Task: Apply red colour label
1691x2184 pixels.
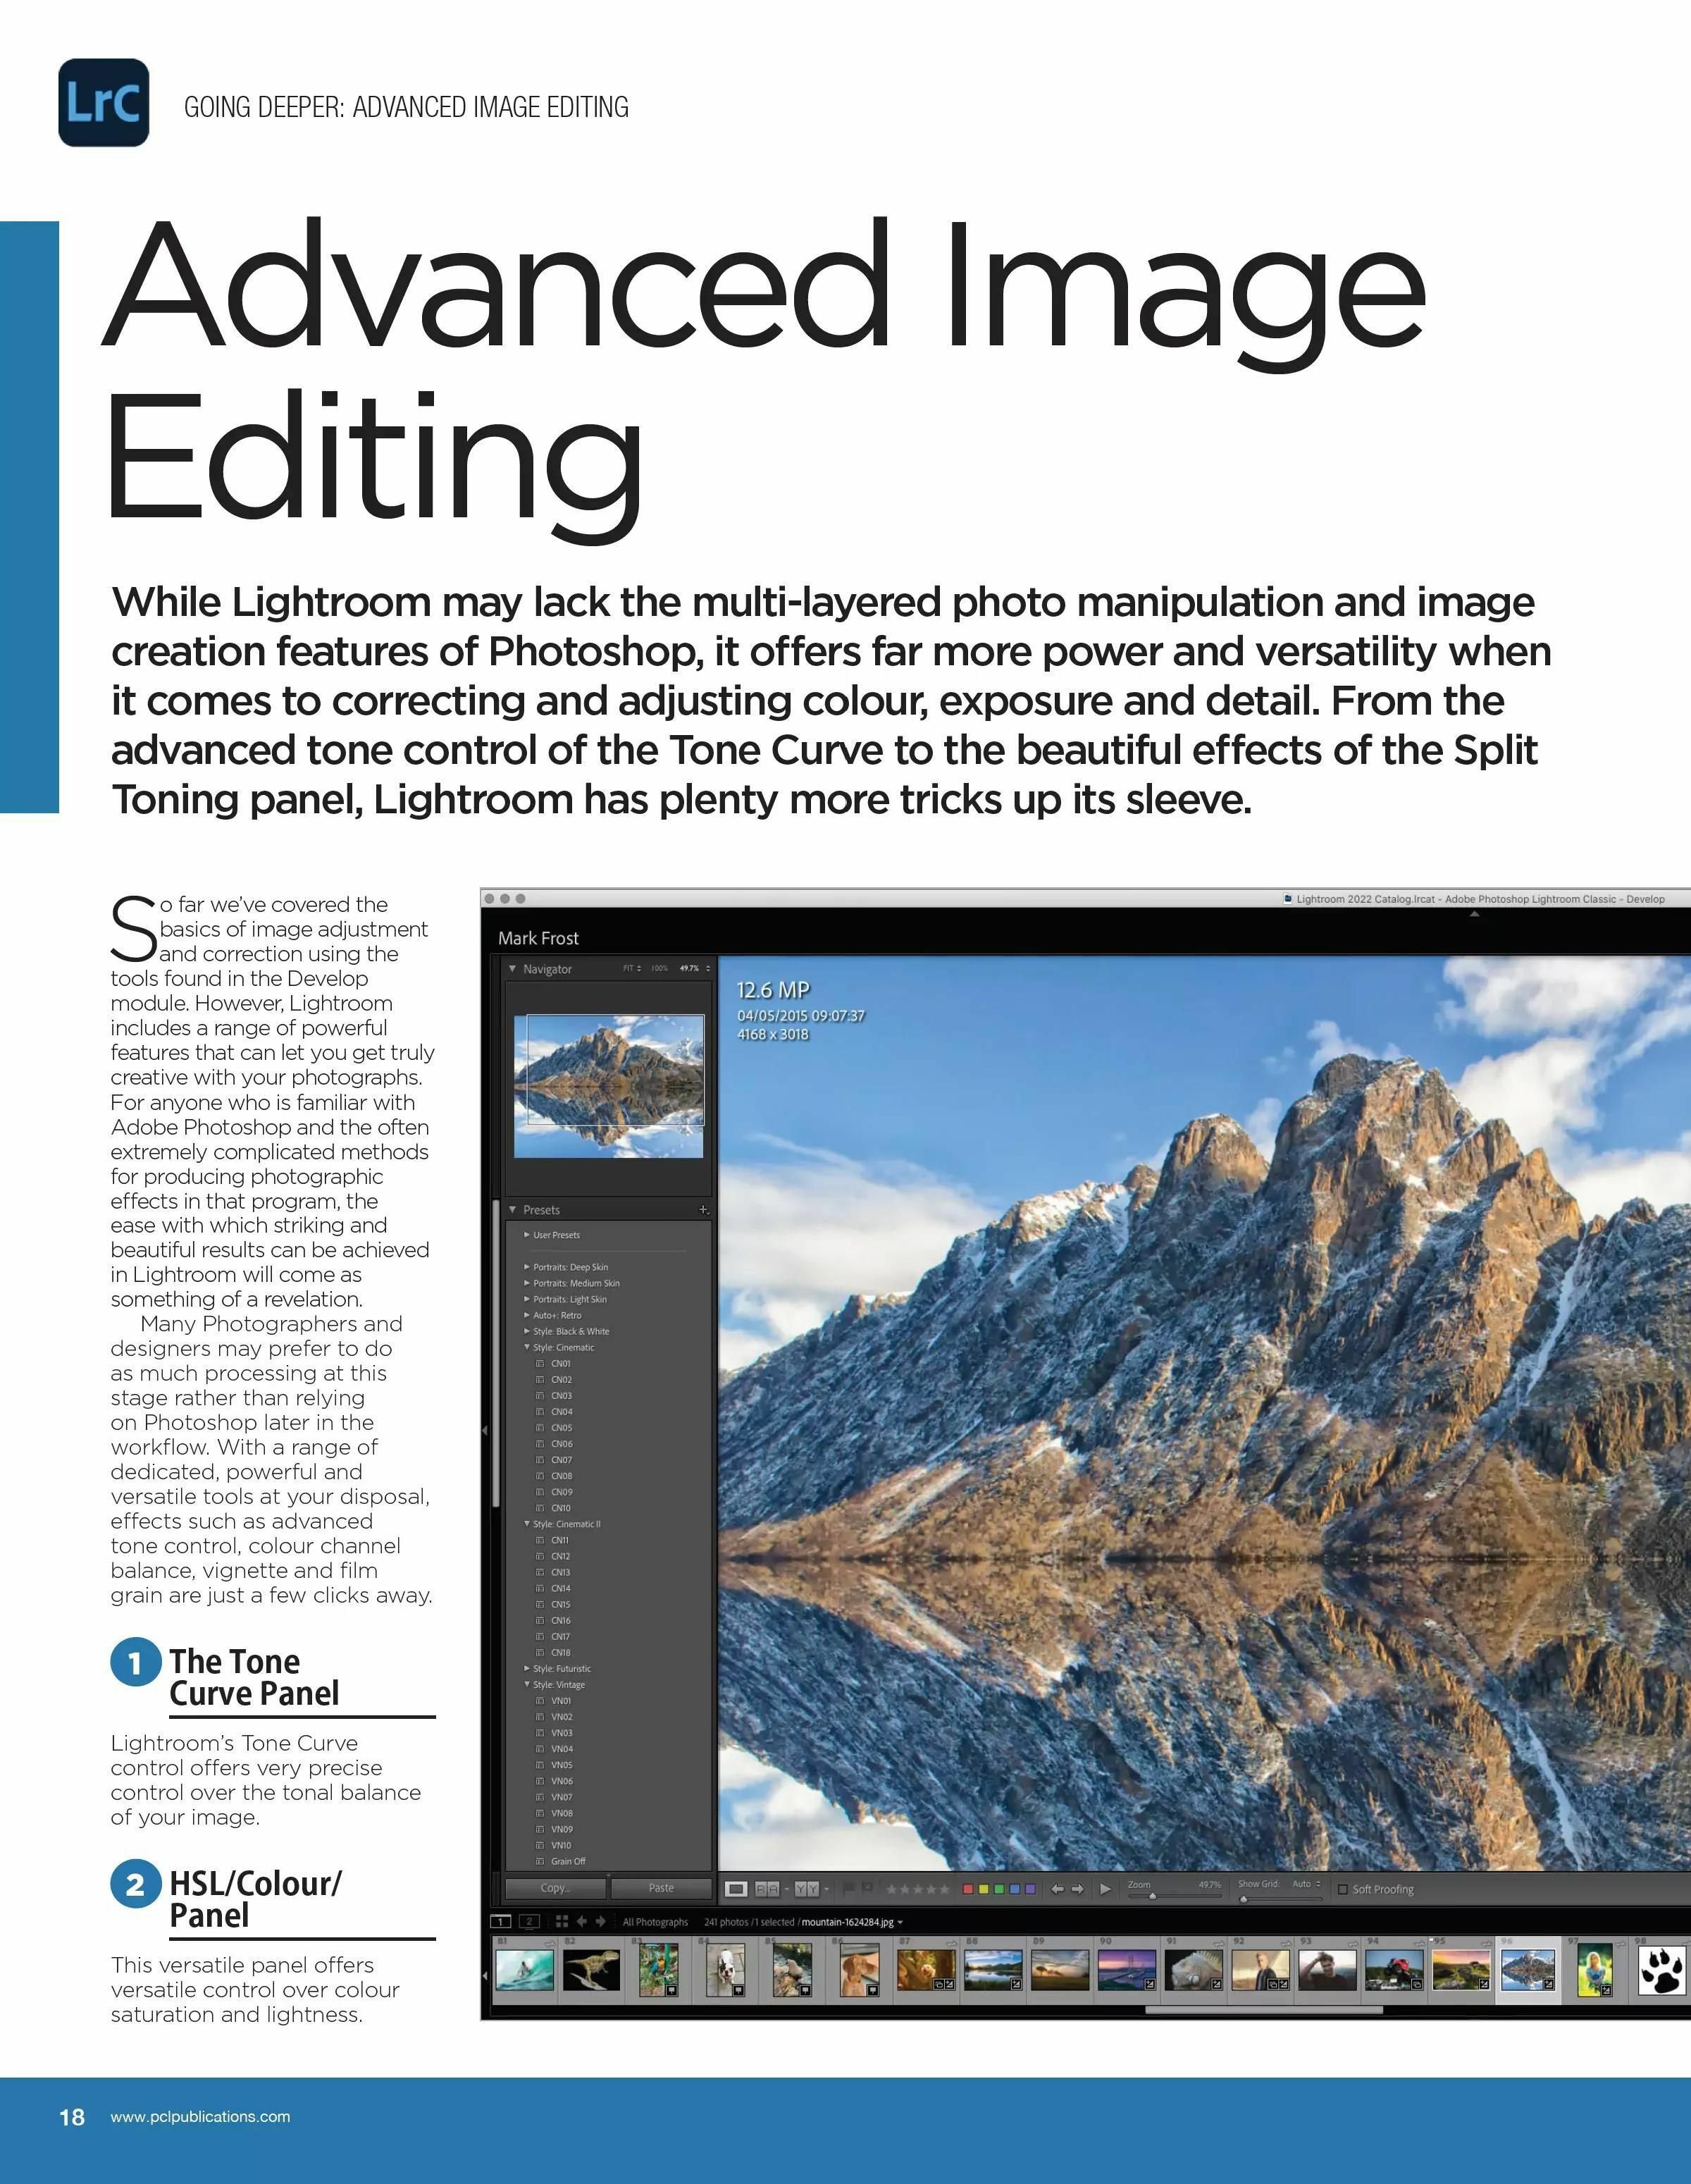Action: point(968,1889)
